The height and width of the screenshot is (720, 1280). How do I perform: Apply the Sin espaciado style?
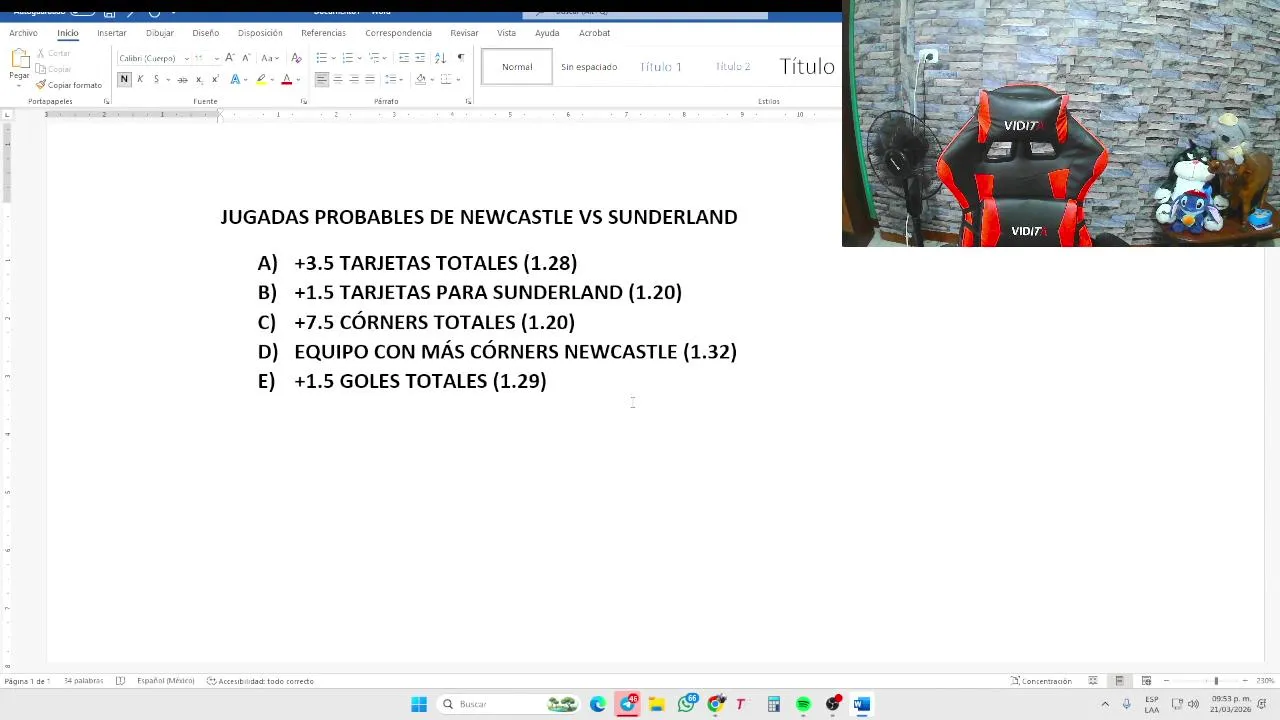pos(589,67)
